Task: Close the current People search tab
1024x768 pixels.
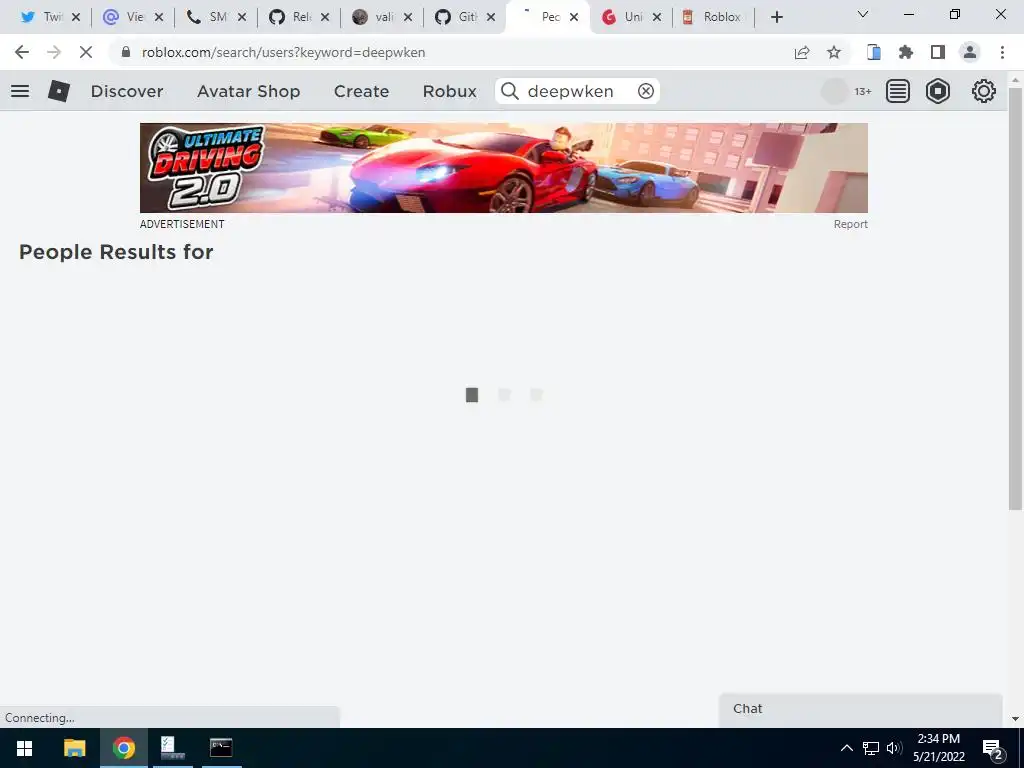Action: tap(573, 17)
